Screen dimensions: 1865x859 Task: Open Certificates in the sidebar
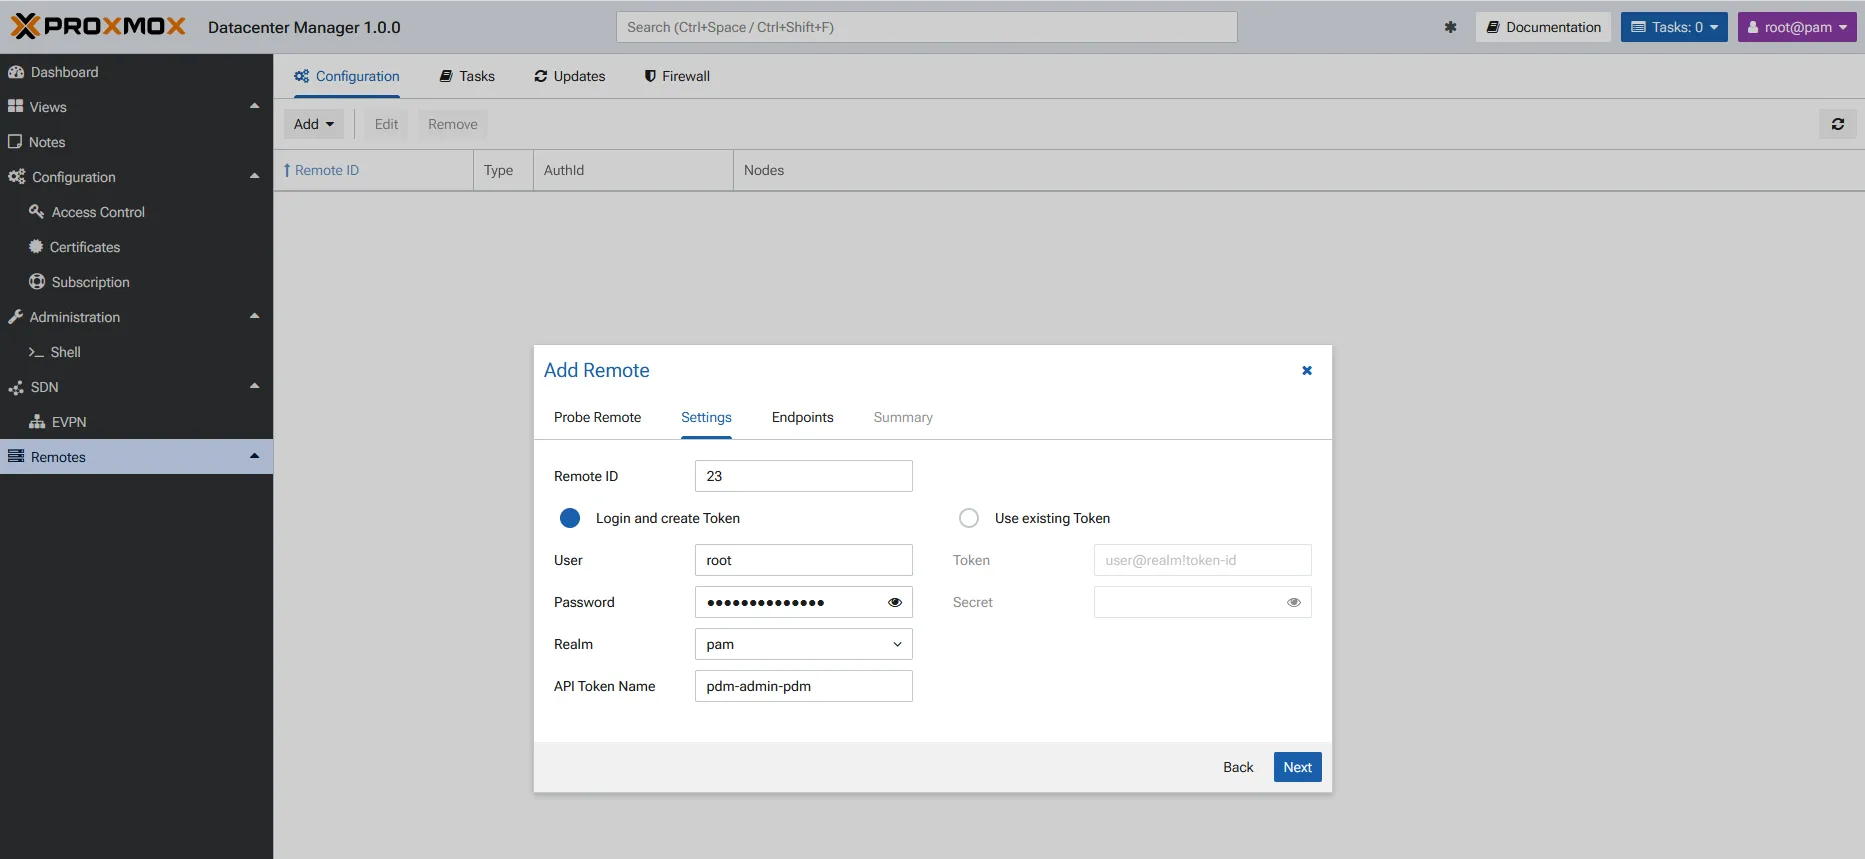(84, 247)
